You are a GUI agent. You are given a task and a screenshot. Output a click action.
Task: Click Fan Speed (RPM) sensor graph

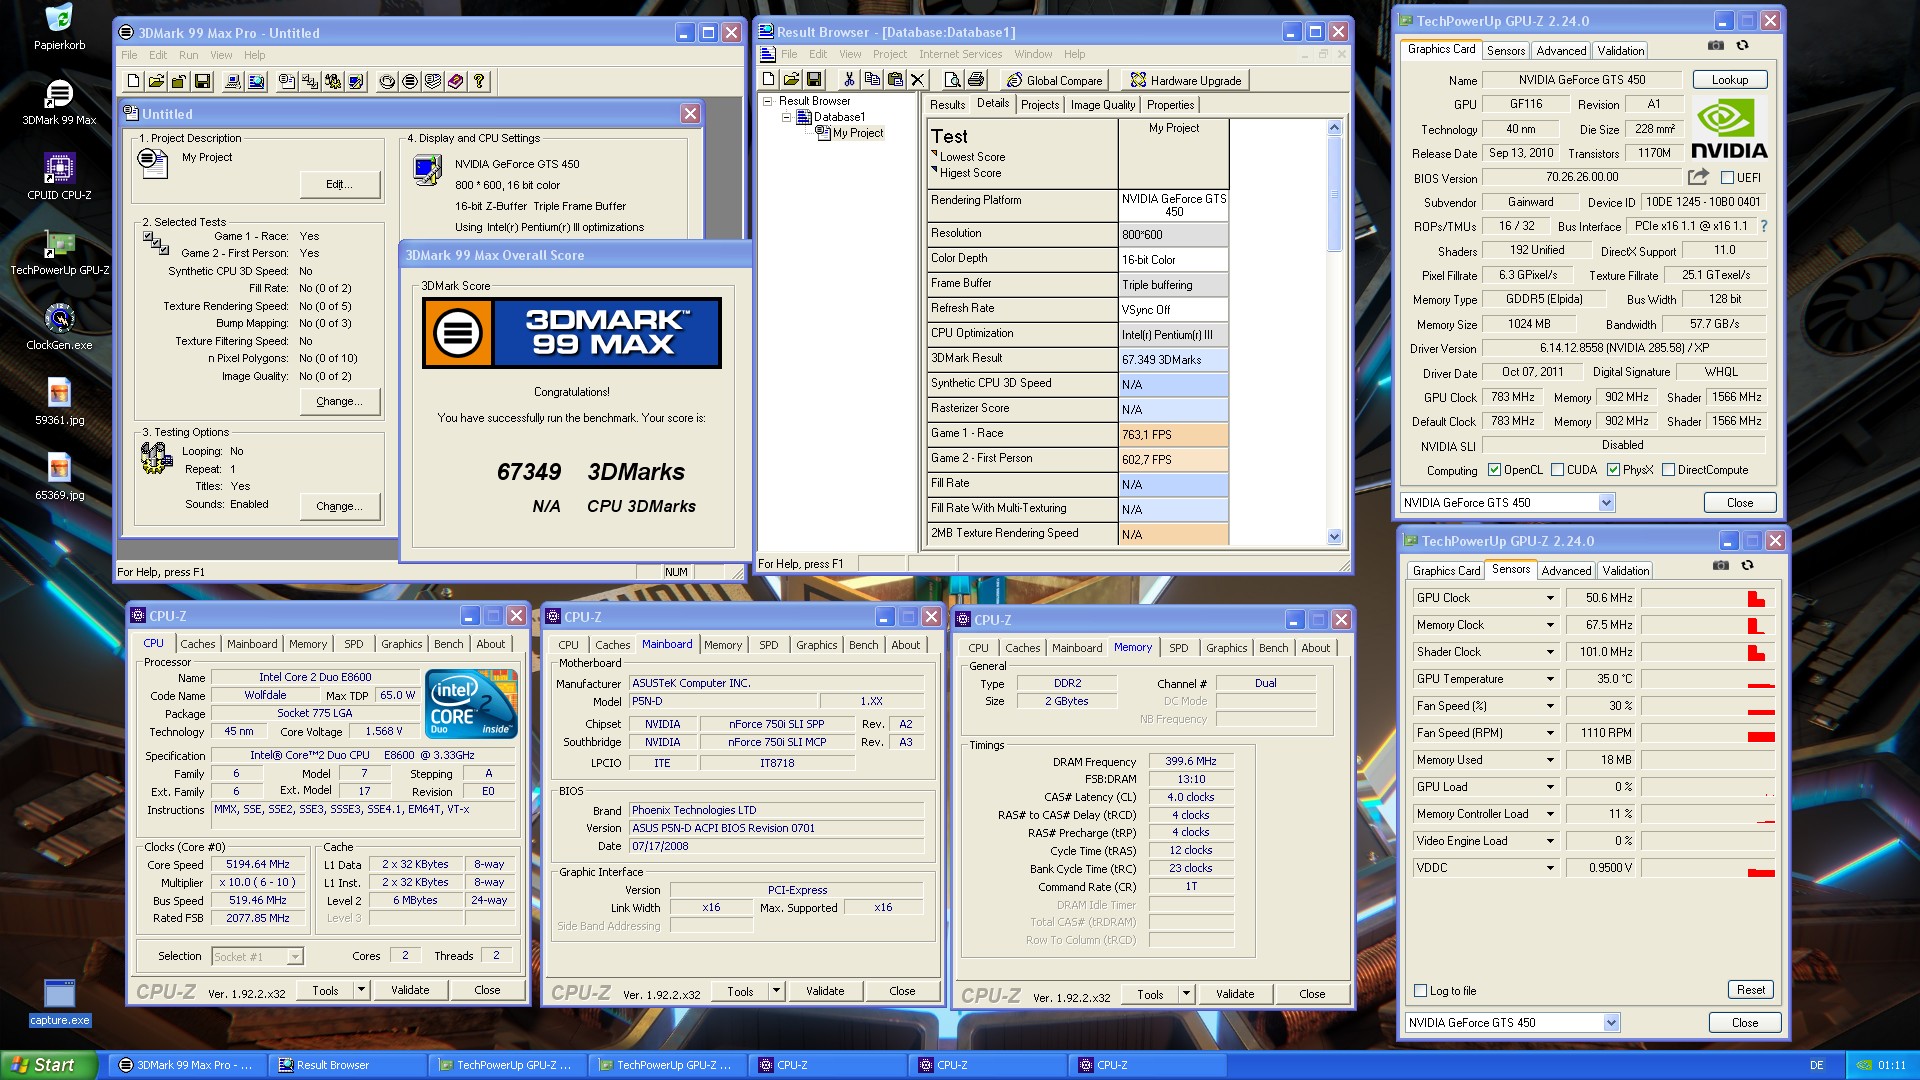(1708, 733)
